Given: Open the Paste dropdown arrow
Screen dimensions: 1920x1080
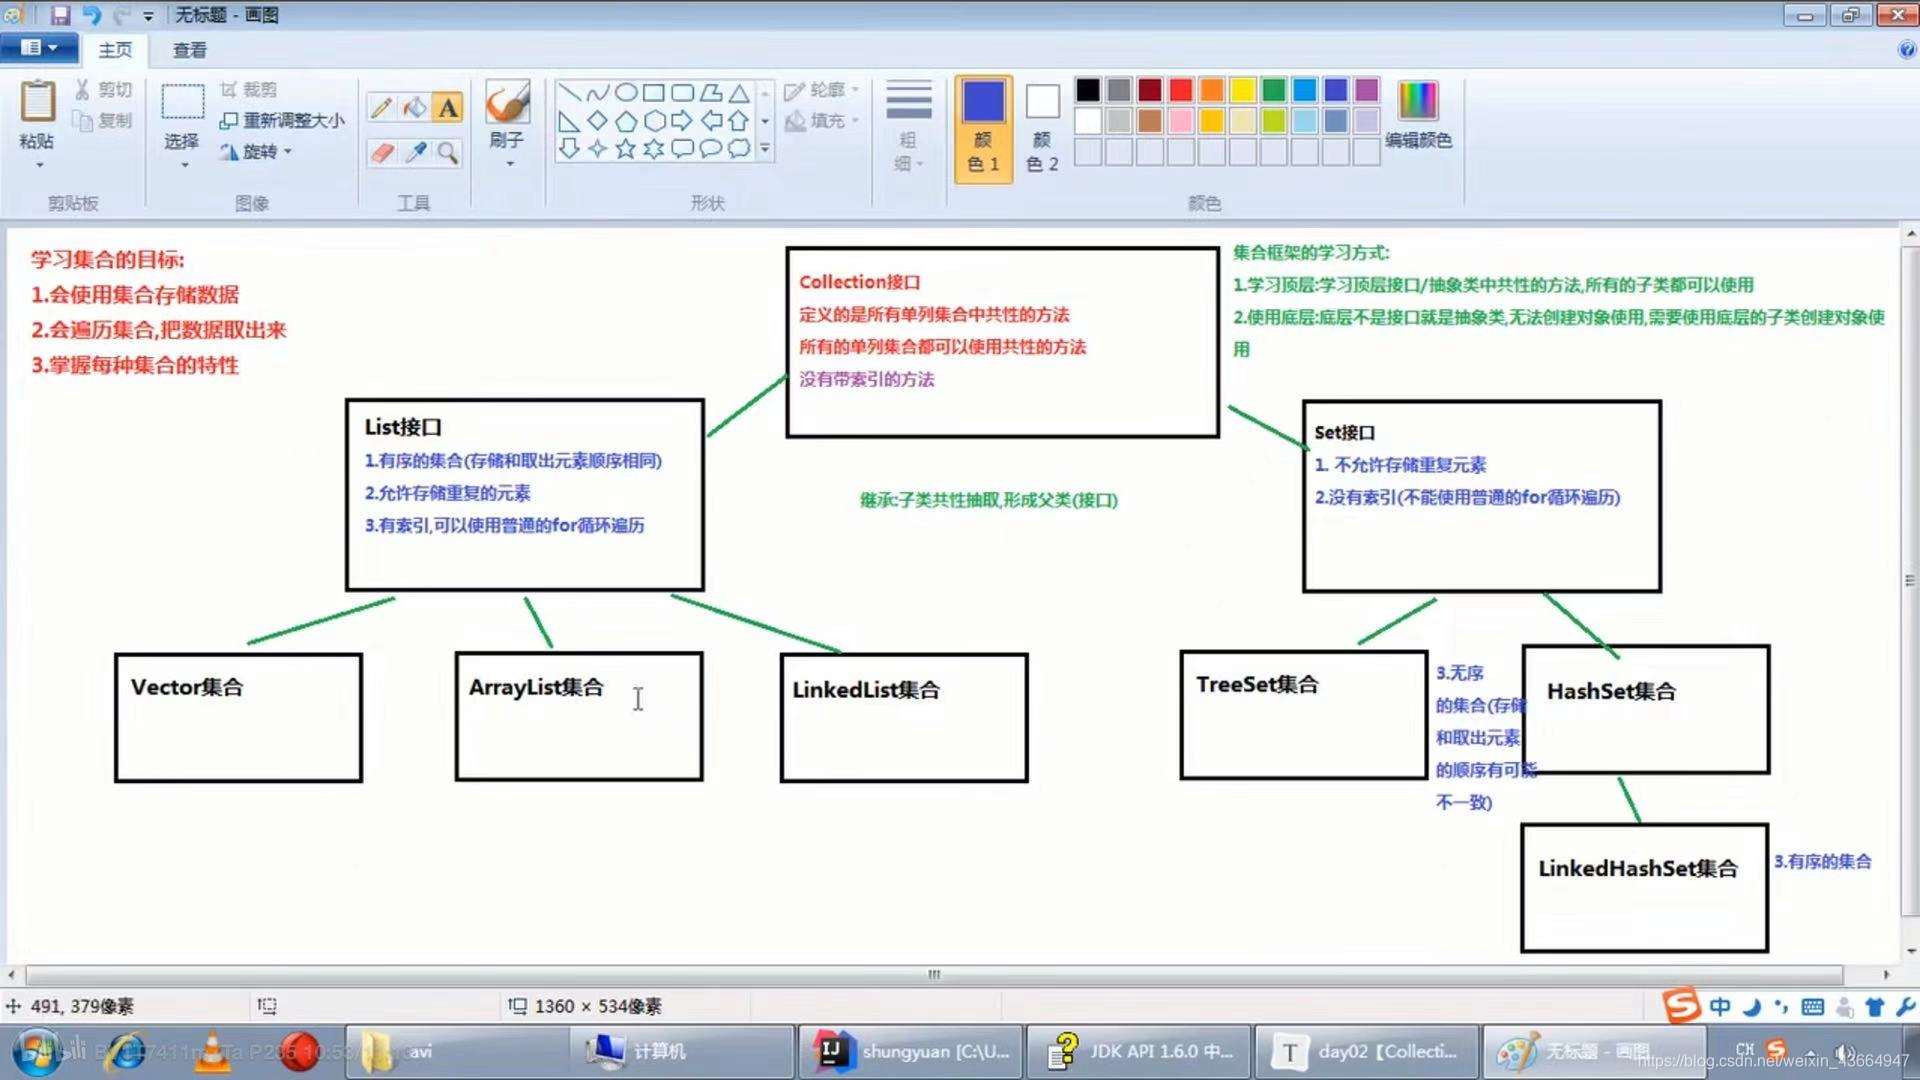Looking at the screenshot, I should [39, 165].
